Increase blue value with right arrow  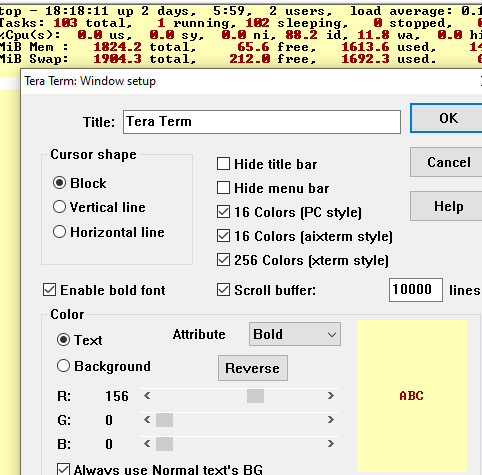pyautogui.click(x=330, y=444)
